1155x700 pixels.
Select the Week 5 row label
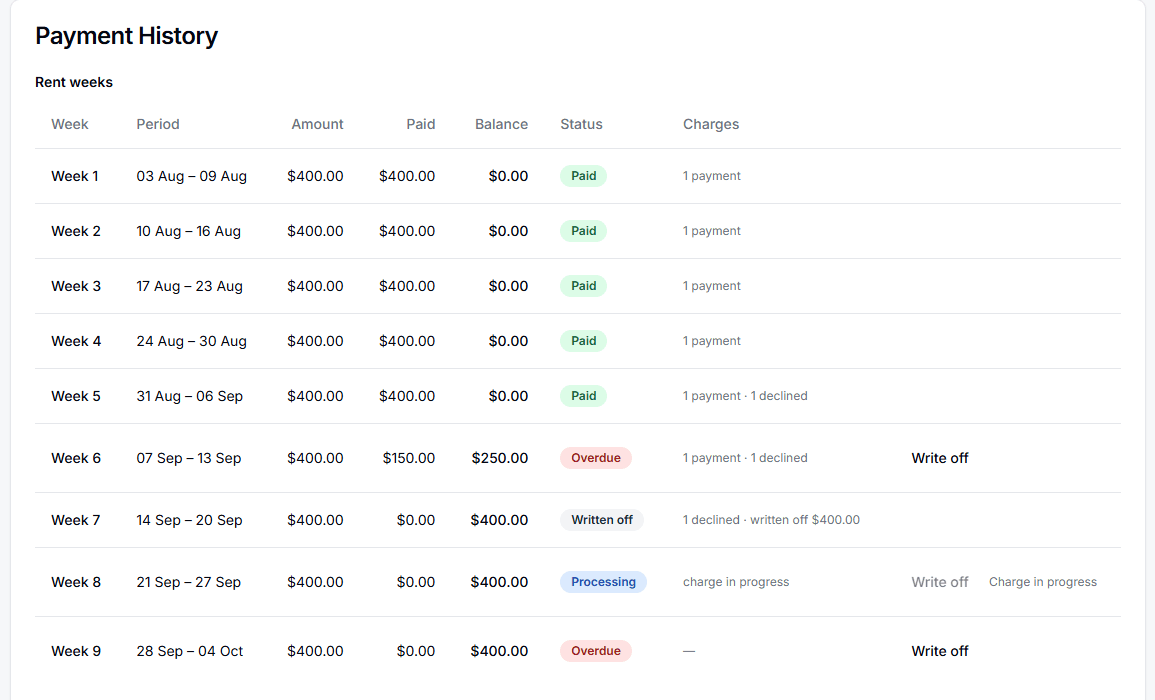click(x=76, y=396)
